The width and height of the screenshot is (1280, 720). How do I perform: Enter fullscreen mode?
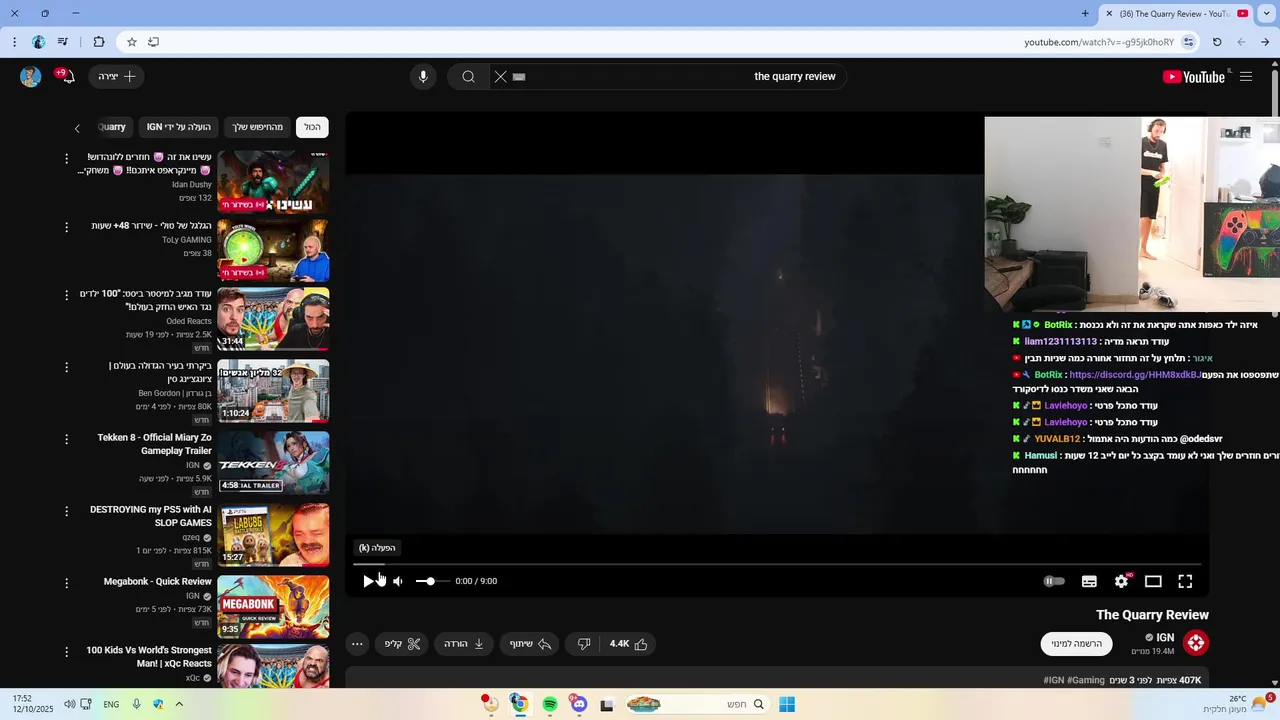[x=1185, y=581]
